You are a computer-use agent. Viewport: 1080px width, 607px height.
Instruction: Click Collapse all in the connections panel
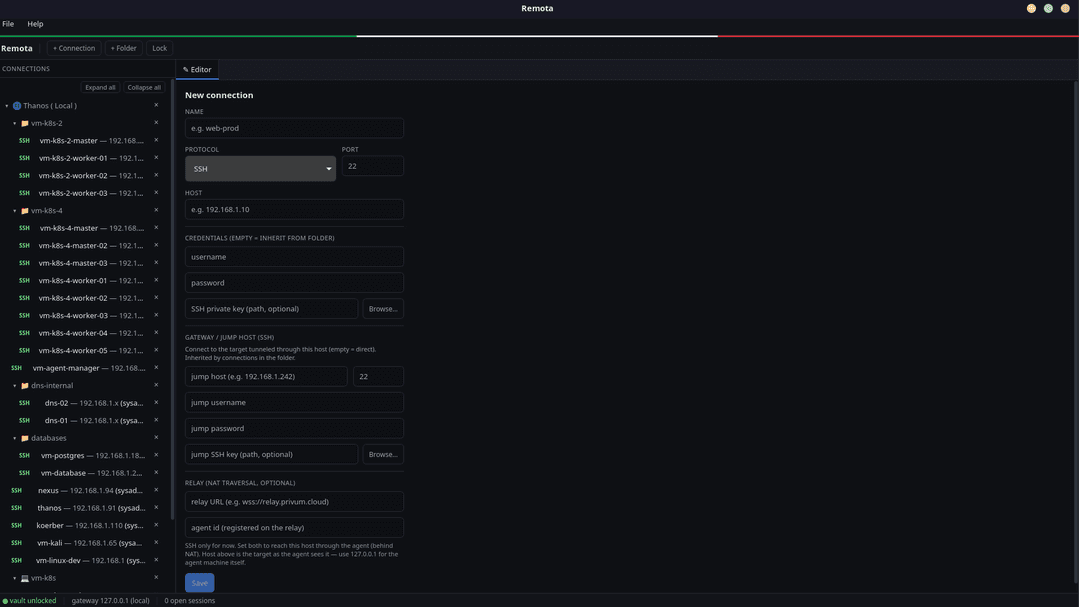click(x=144, y=88)
